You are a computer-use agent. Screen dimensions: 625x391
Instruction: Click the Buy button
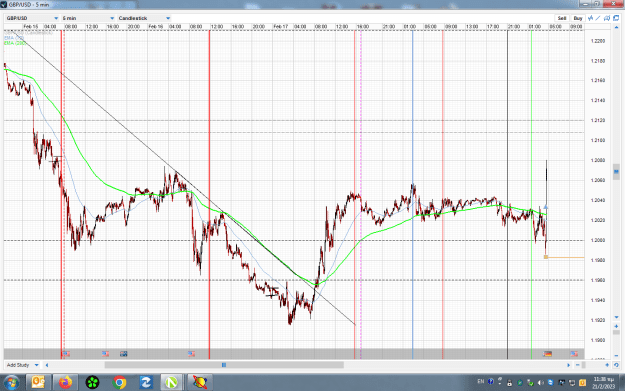coord(578,18)
